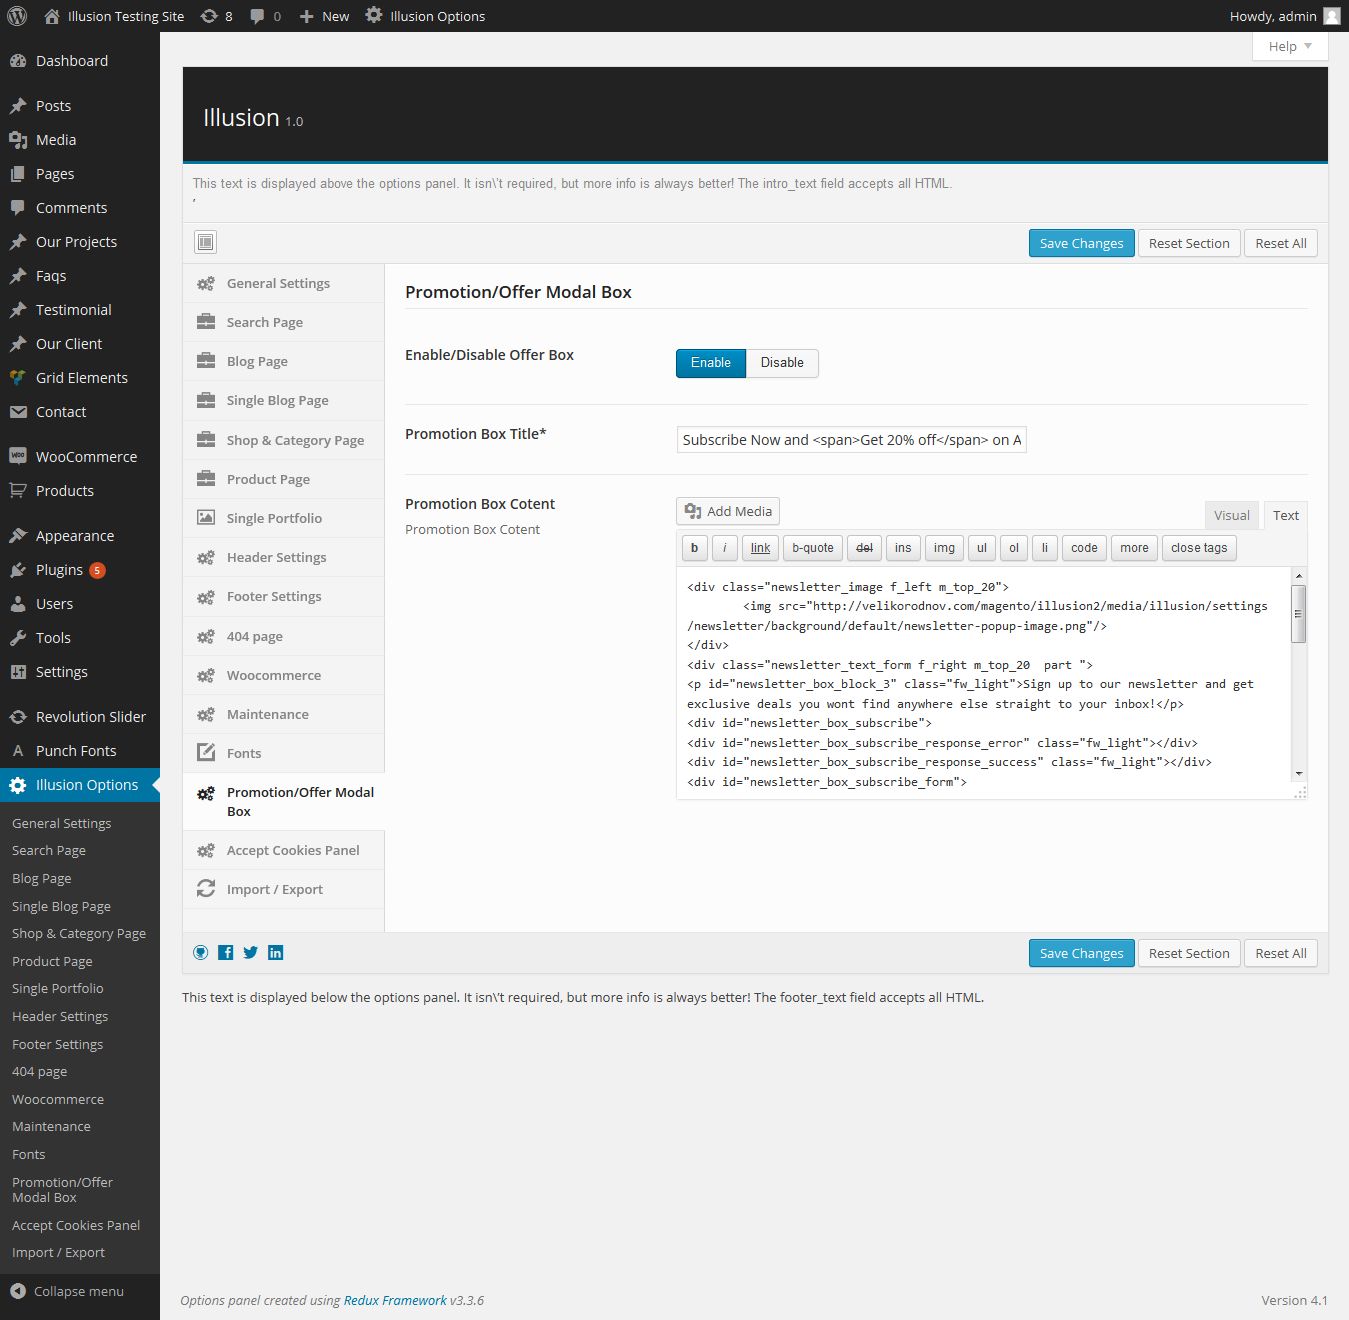Click the WordPress logo icon in admin bar
The width and height of the screenshot is (1349, 1320).
pos(17,16)
